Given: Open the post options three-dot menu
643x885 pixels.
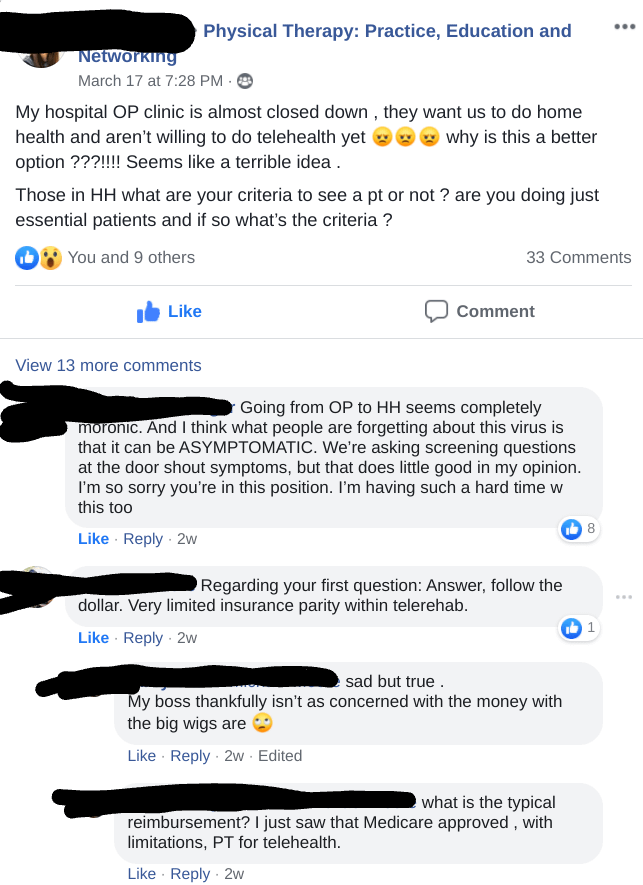Looking at the screenshot, I should click(x=624, y=27).
